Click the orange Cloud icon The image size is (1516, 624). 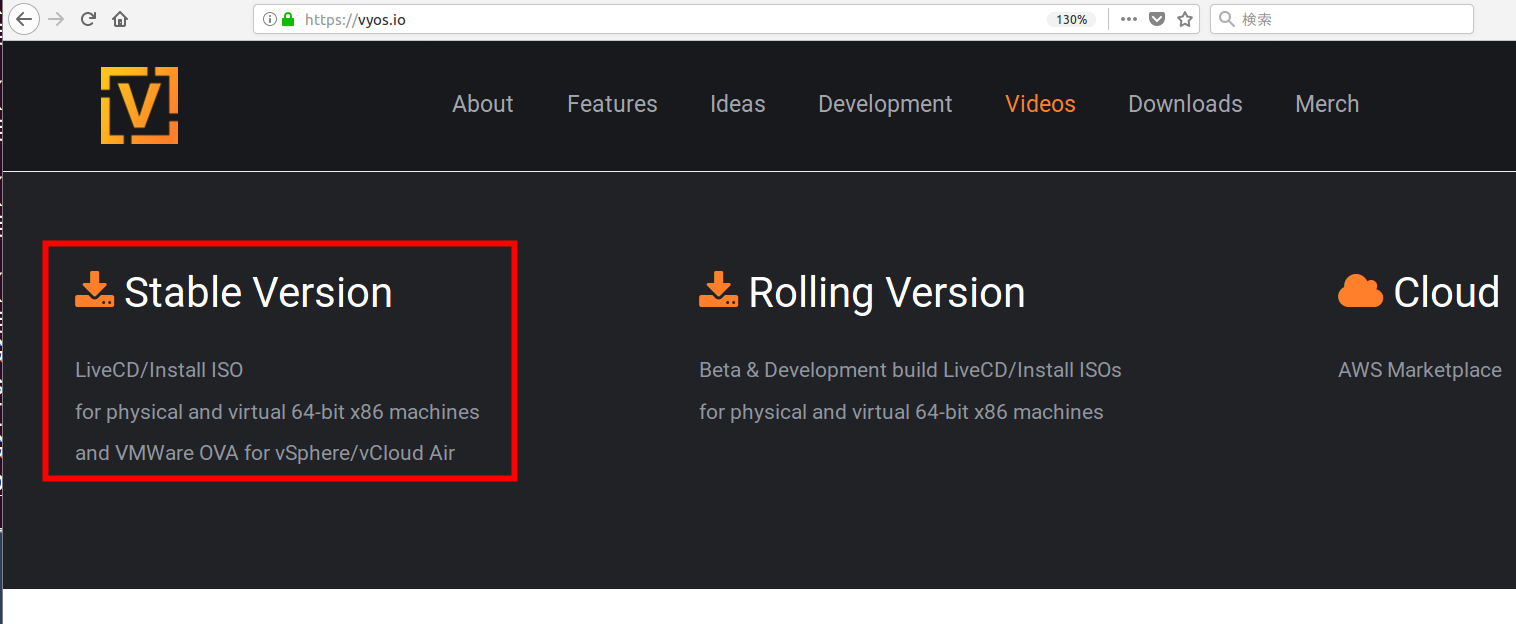pyautogui.click(x=1360, y=291)
